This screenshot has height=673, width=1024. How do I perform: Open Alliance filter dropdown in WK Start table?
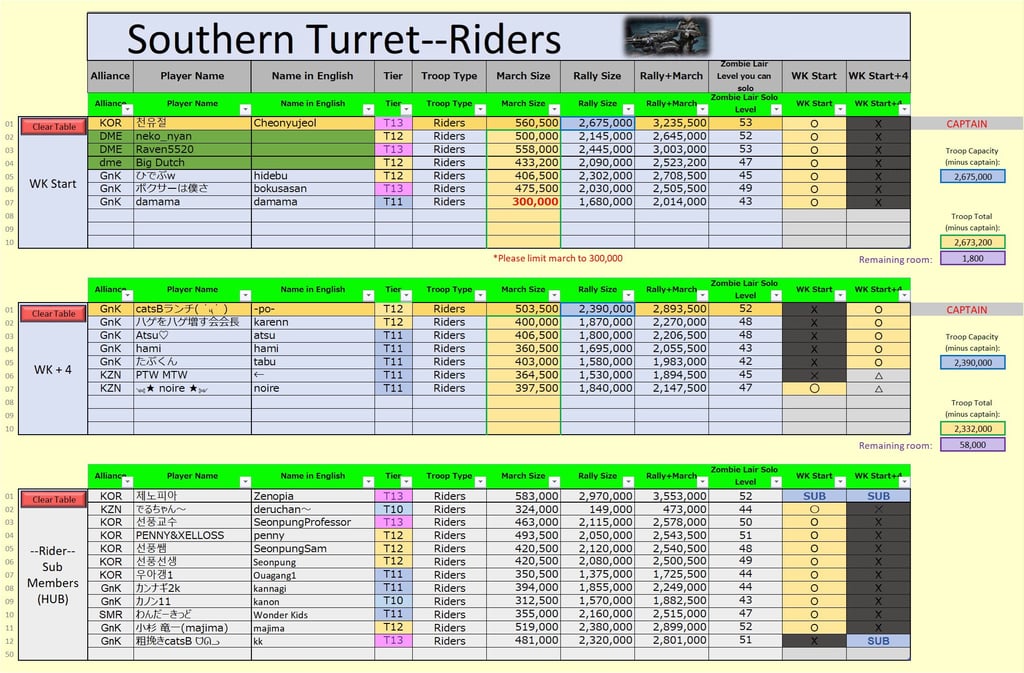pos(127,110)
